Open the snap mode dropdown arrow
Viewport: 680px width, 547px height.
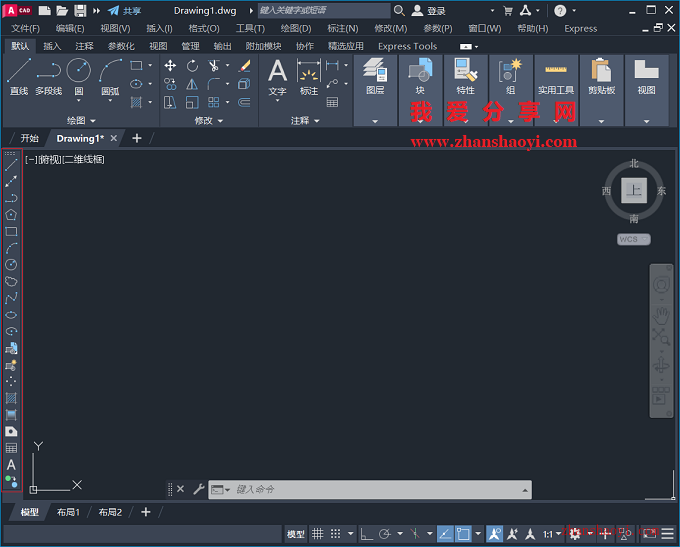(350, 534)
